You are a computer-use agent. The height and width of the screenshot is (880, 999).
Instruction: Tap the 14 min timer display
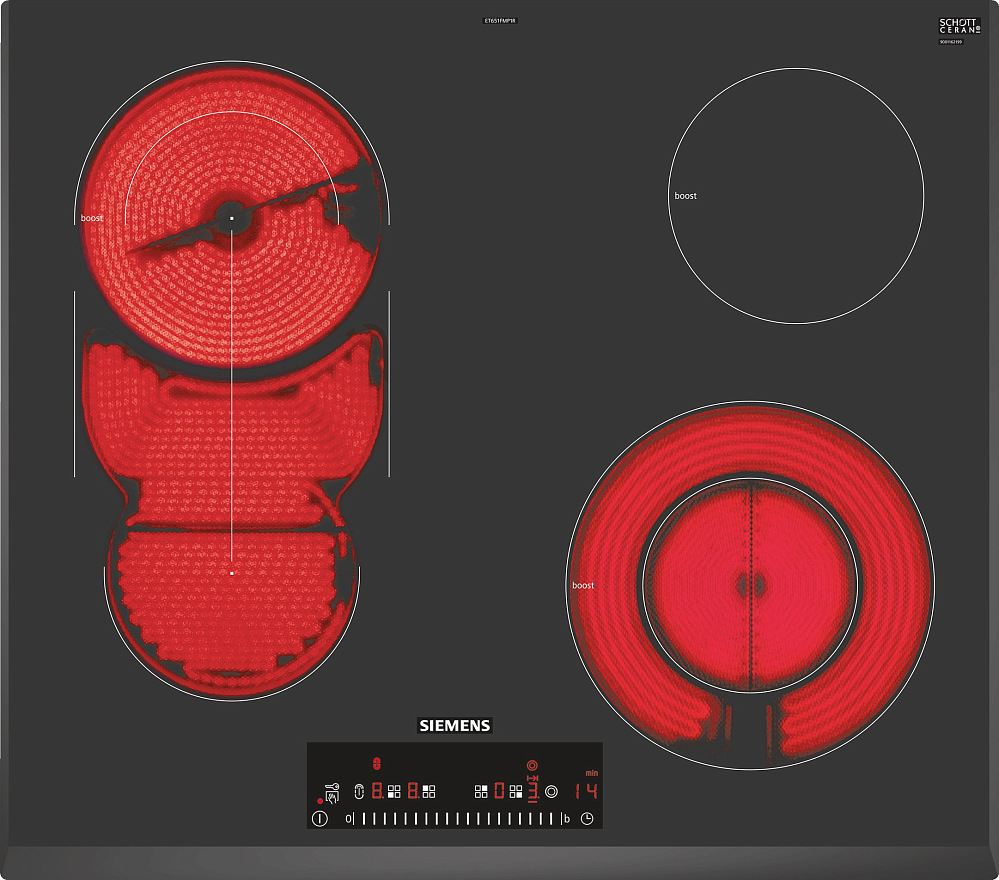tap(586, 791)
